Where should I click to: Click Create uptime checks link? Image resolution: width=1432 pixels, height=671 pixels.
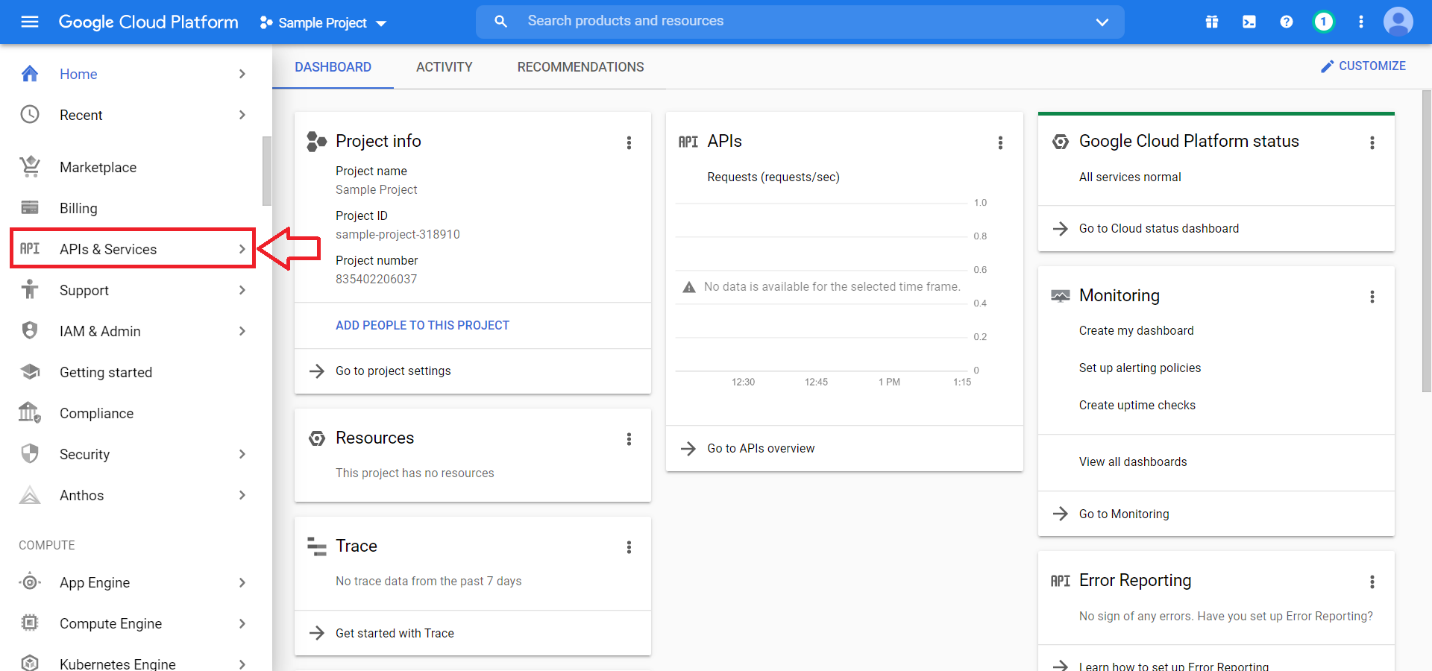point(1137,405)
